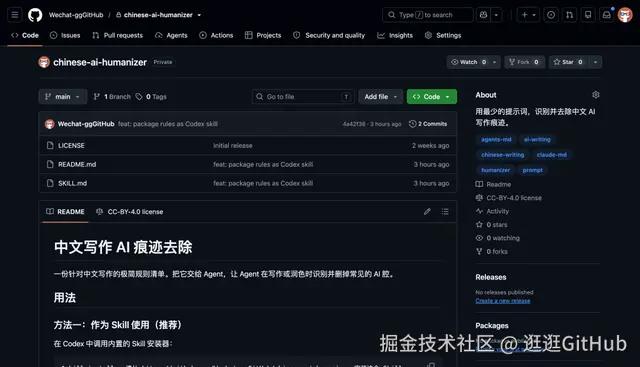640x367 pixels.
Task: Open the Projects tab
Action: coord(263,36)
